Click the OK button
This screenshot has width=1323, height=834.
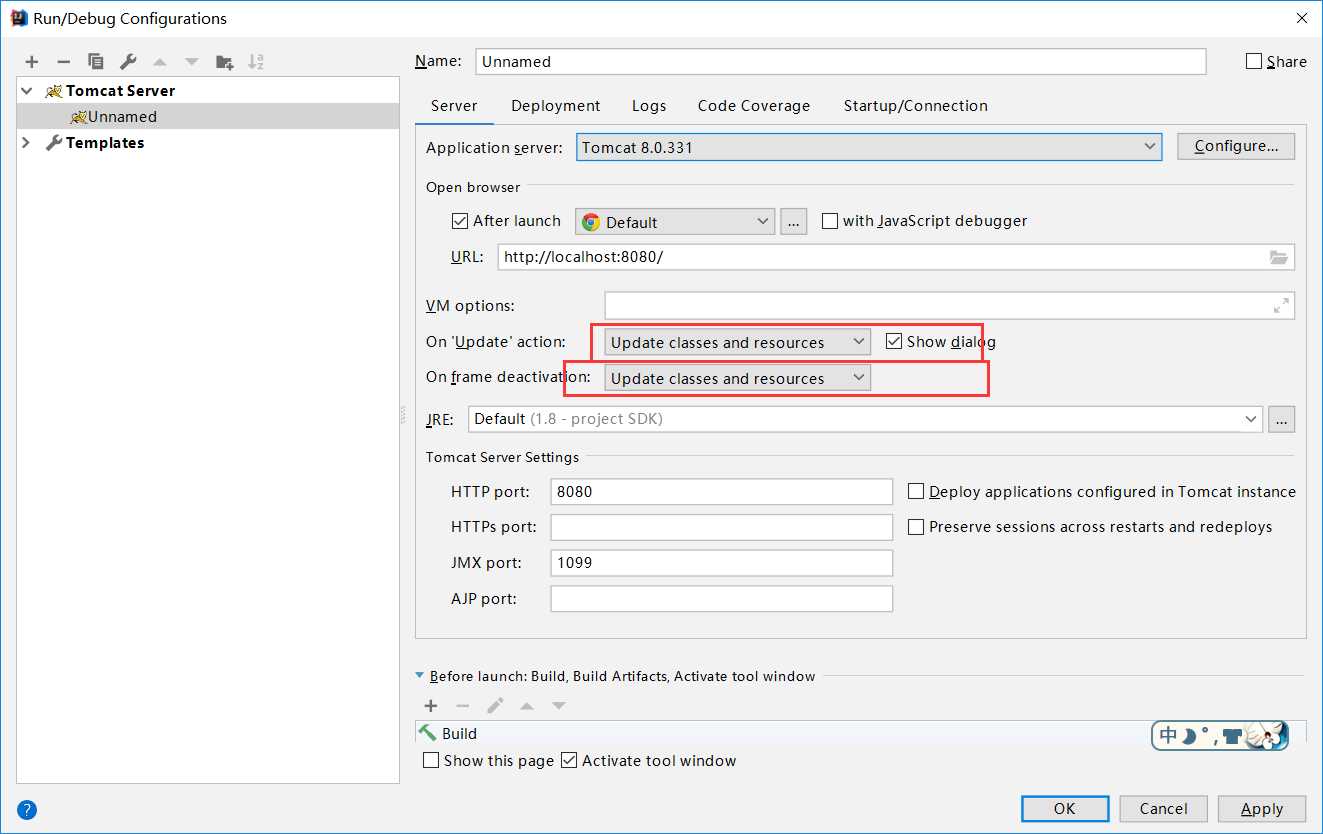[1065, 809]
